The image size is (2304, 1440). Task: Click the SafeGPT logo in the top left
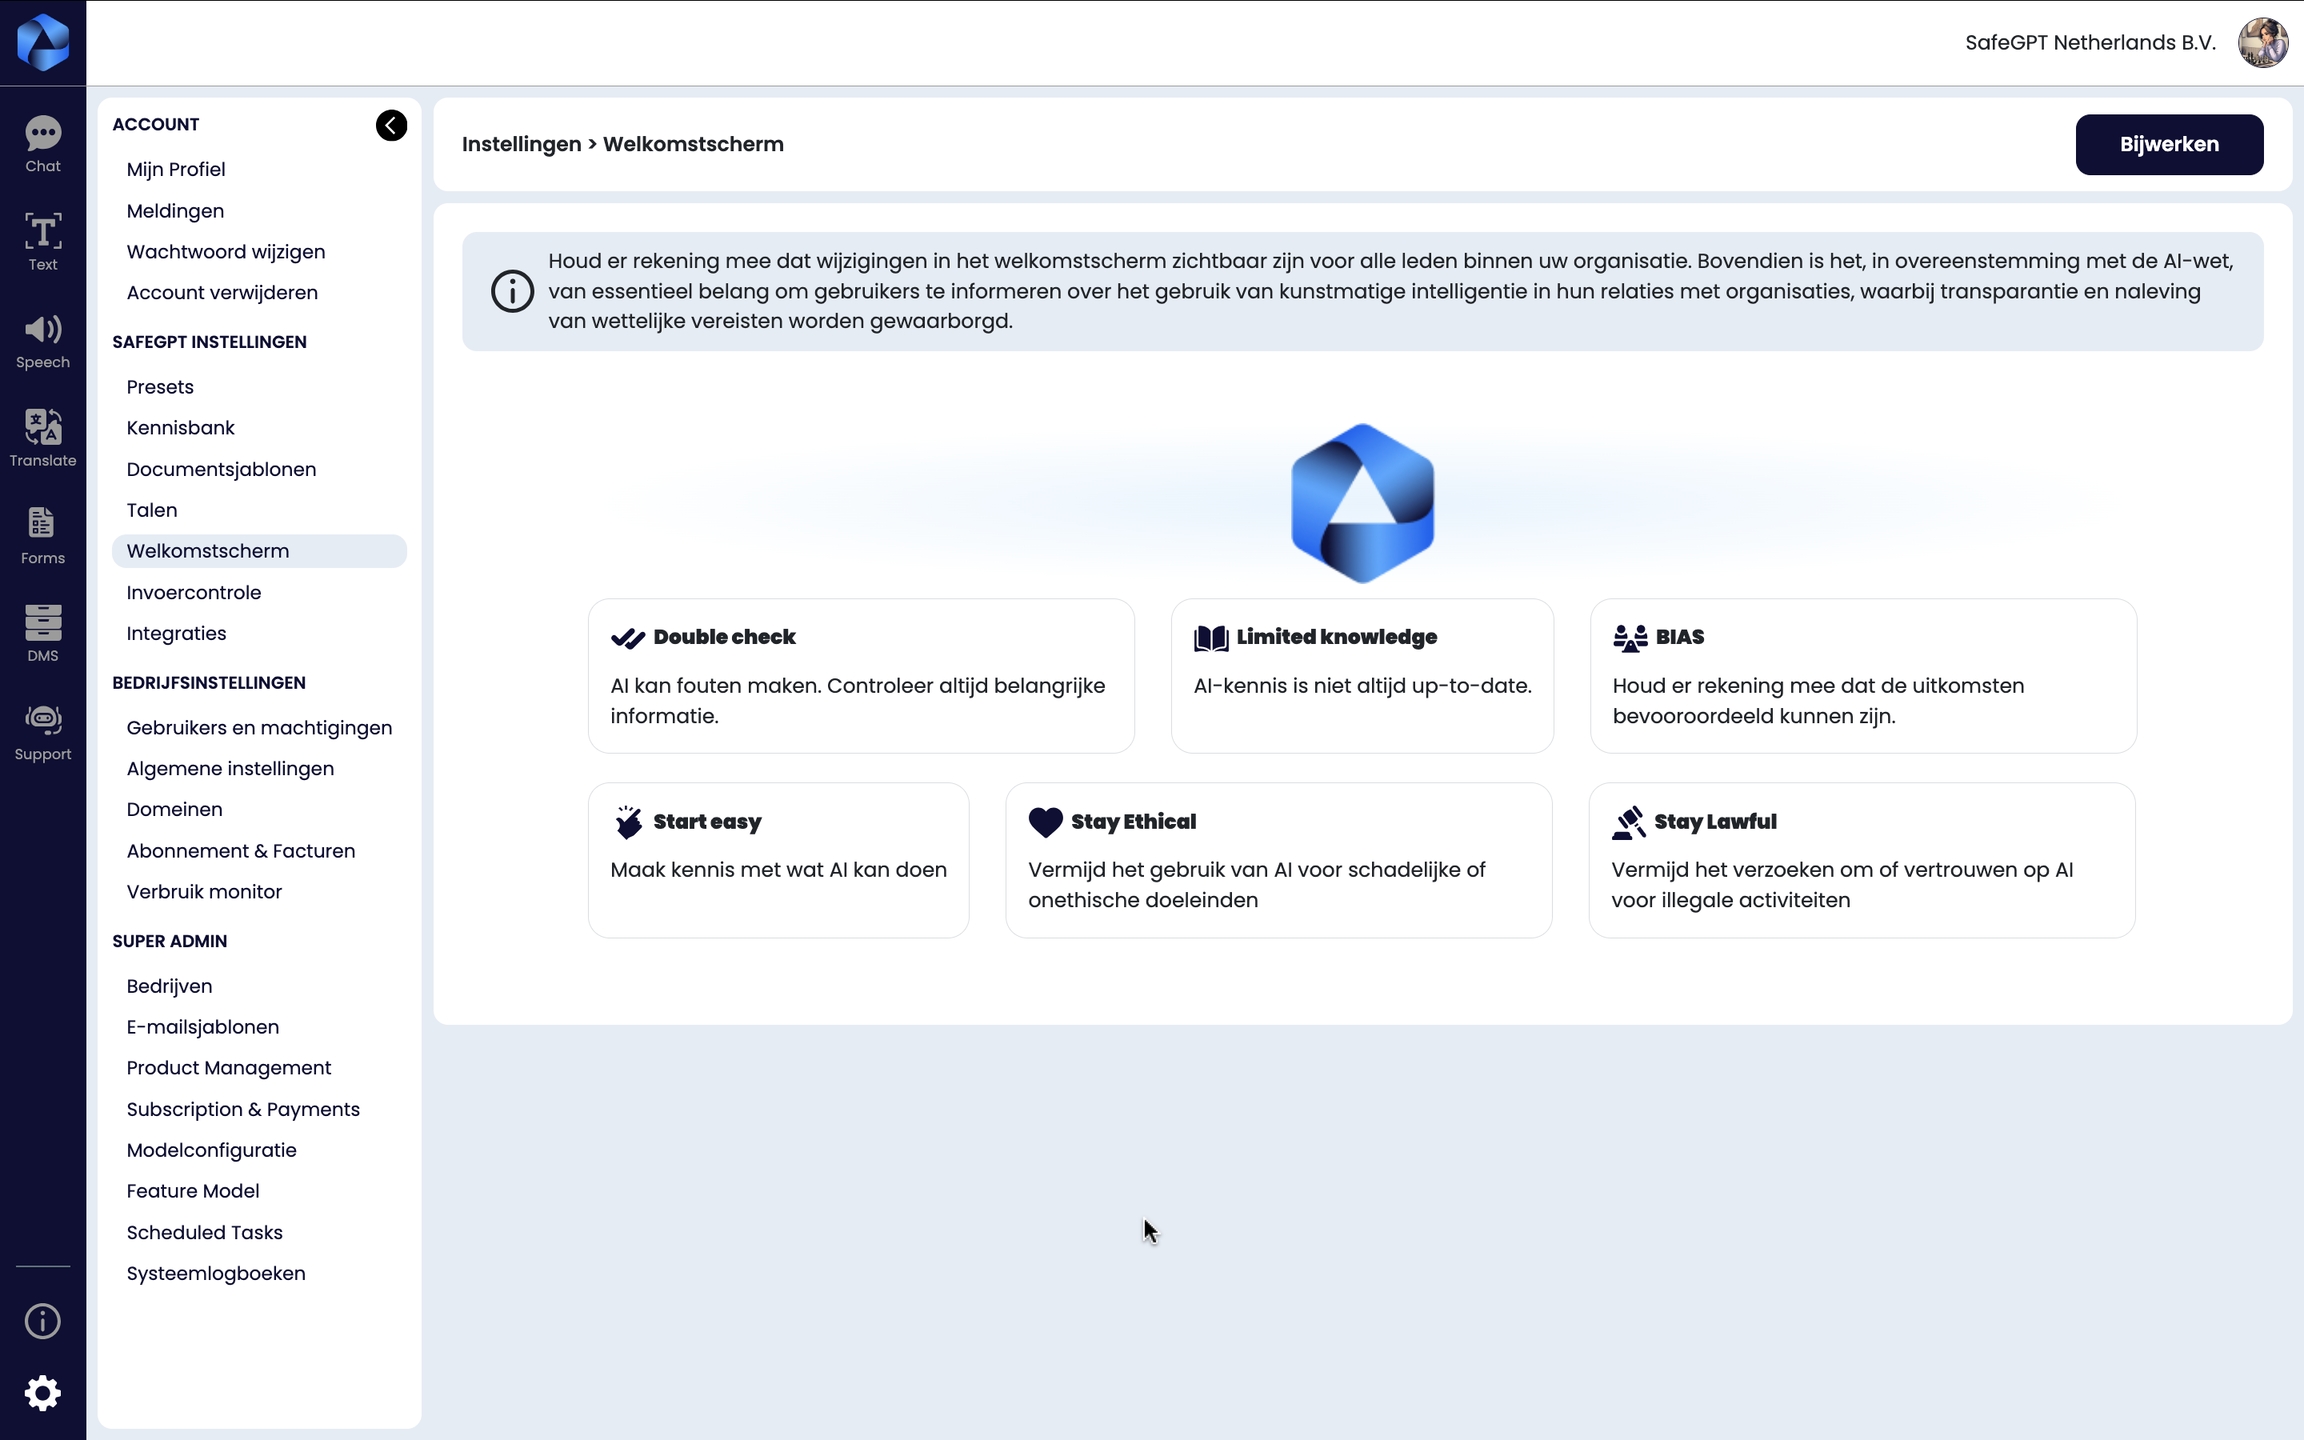[43, 43]
